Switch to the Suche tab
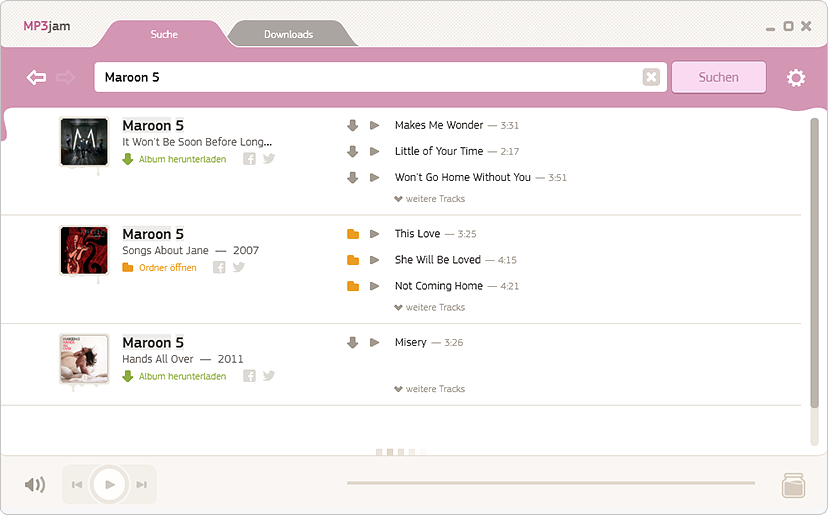829x515 pixels. pyautogui.click(x=164, y=34)
